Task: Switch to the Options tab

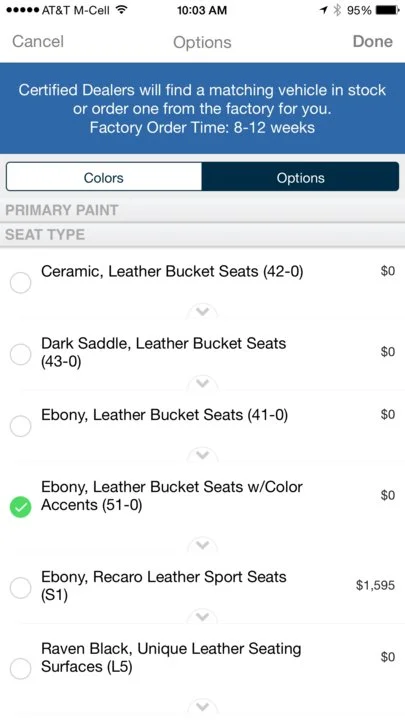Action: pyautogui.click(x=300, y=177)
